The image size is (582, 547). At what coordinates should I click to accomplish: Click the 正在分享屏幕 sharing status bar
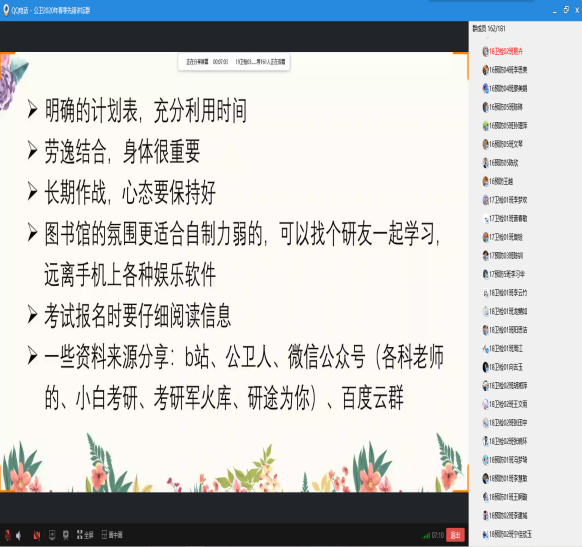(234, 62)
